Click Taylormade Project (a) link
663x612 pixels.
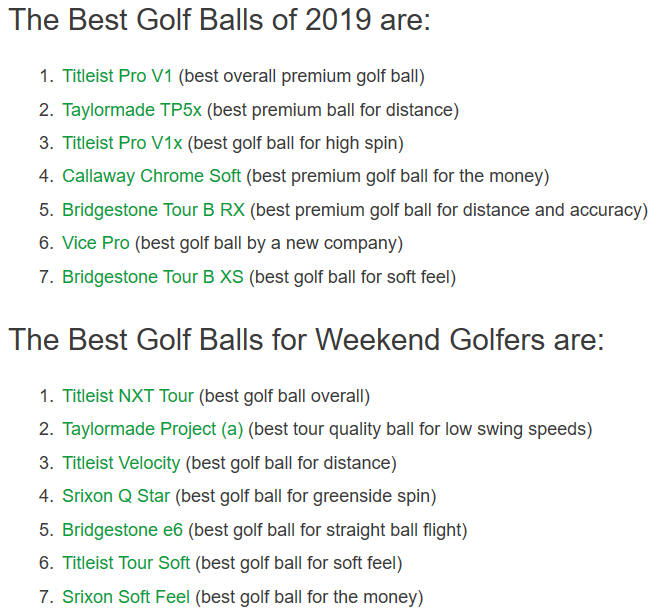click(x=153, y=429)
